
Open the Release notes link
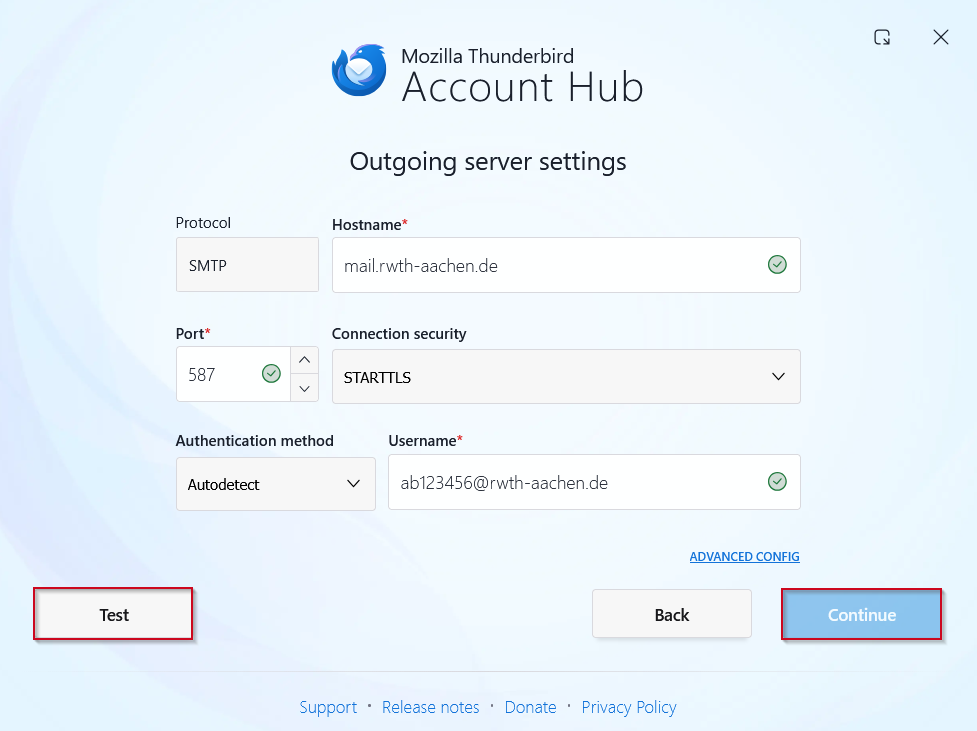(x=431, y=707)
